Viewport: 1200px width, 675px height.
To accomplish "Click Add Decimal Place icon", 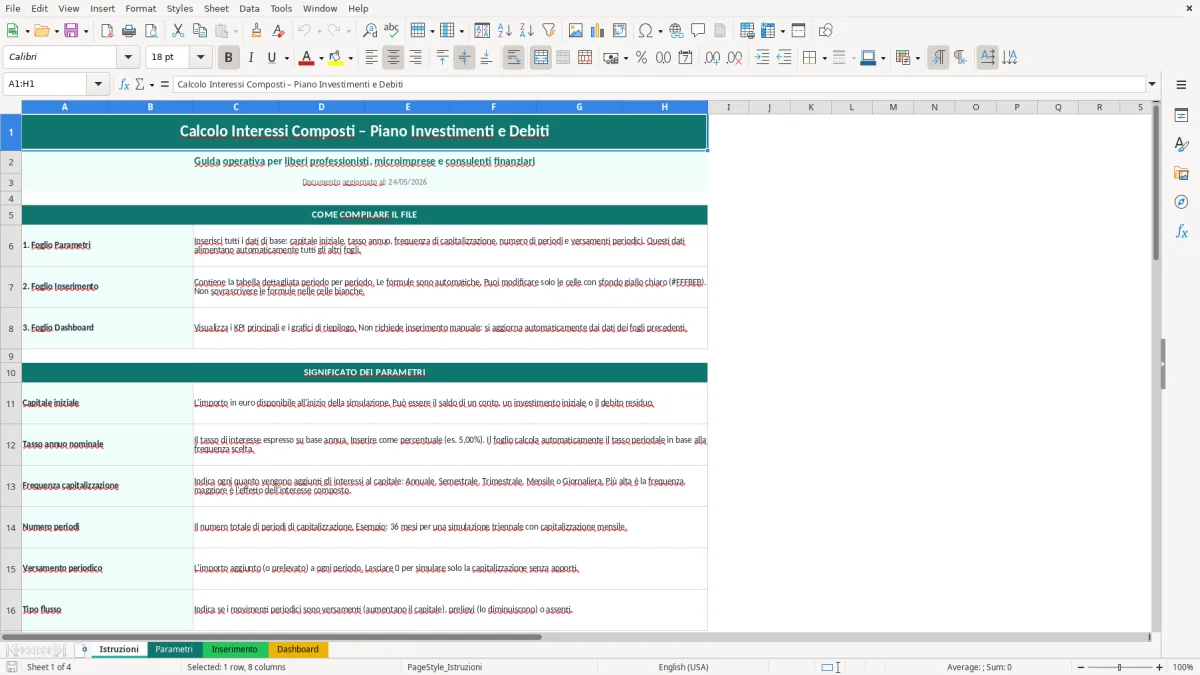I will 713,58.
